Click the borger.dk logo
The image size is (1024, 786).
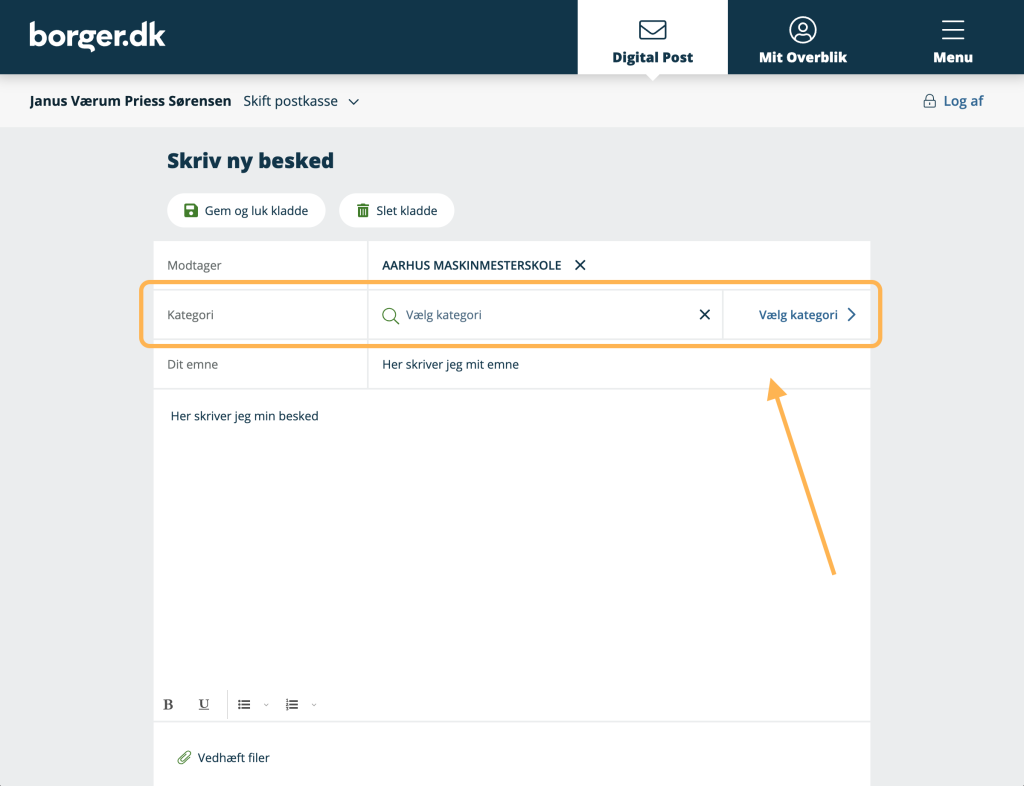97,36
